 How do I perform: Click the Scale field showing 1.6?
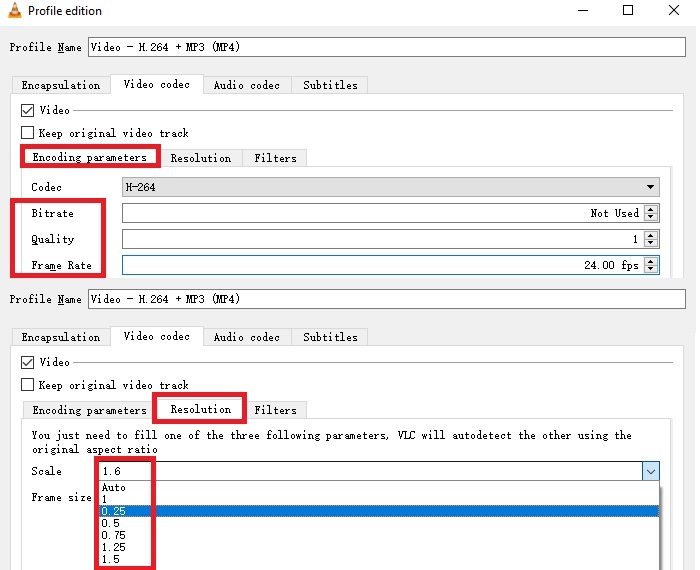[371, 471]
